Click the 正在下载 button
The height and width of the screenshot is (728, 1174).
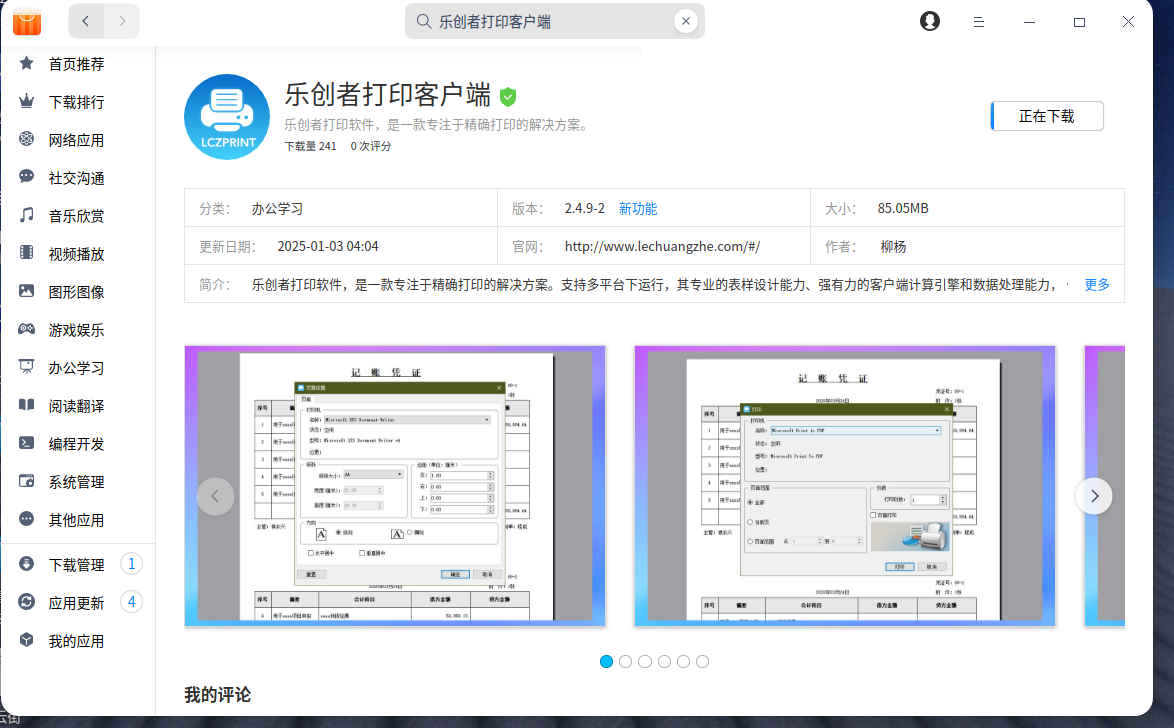1047,116
